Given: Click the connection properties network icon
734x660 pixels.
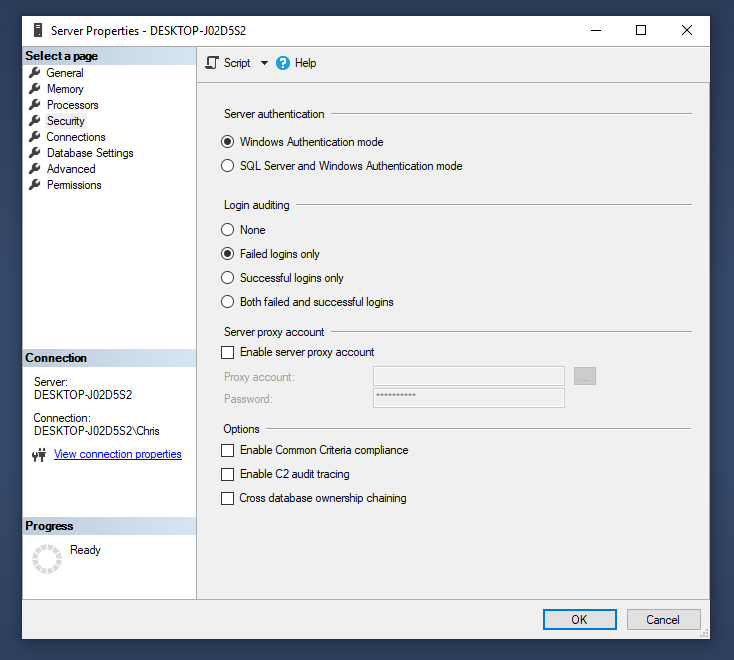Looking at the screenshot, I should 39,454.
